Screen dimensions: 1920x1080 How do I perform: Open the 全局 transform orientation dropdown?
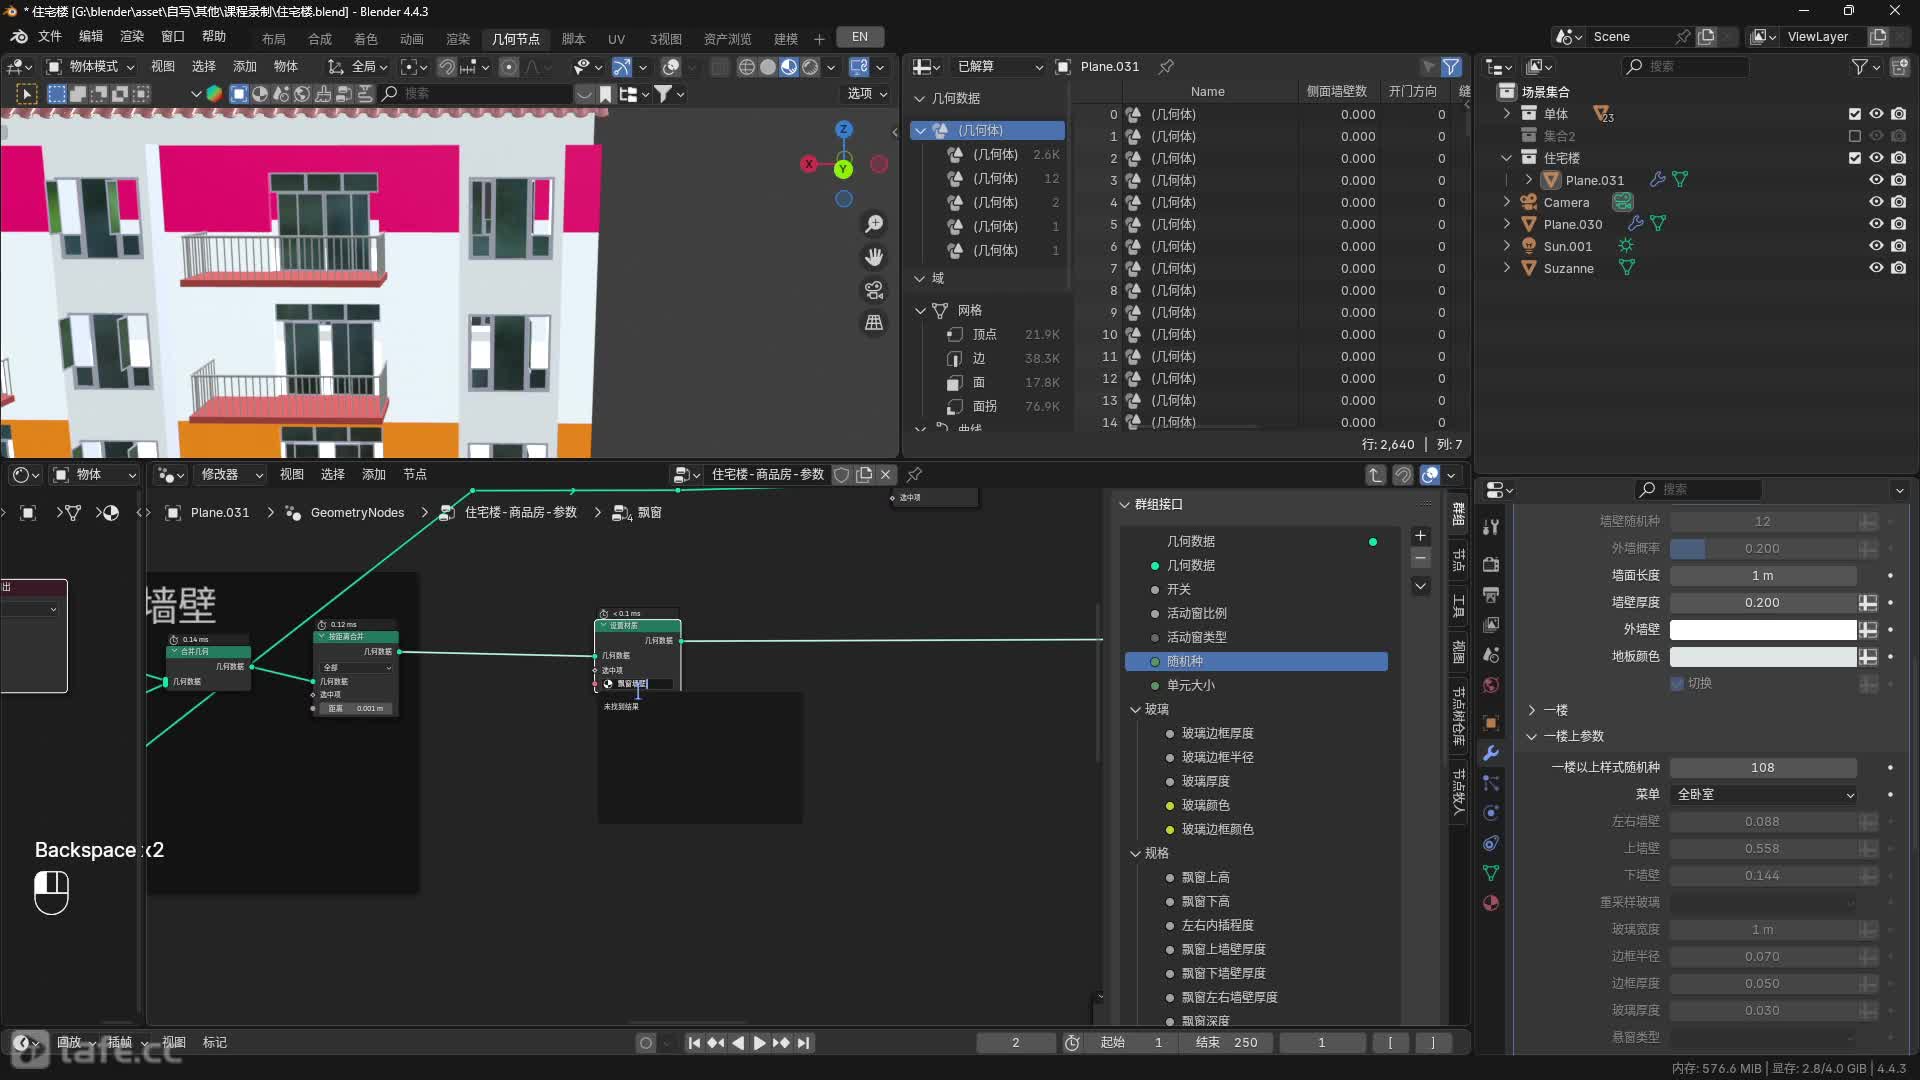pyautogui.click(x=357, y=67)
